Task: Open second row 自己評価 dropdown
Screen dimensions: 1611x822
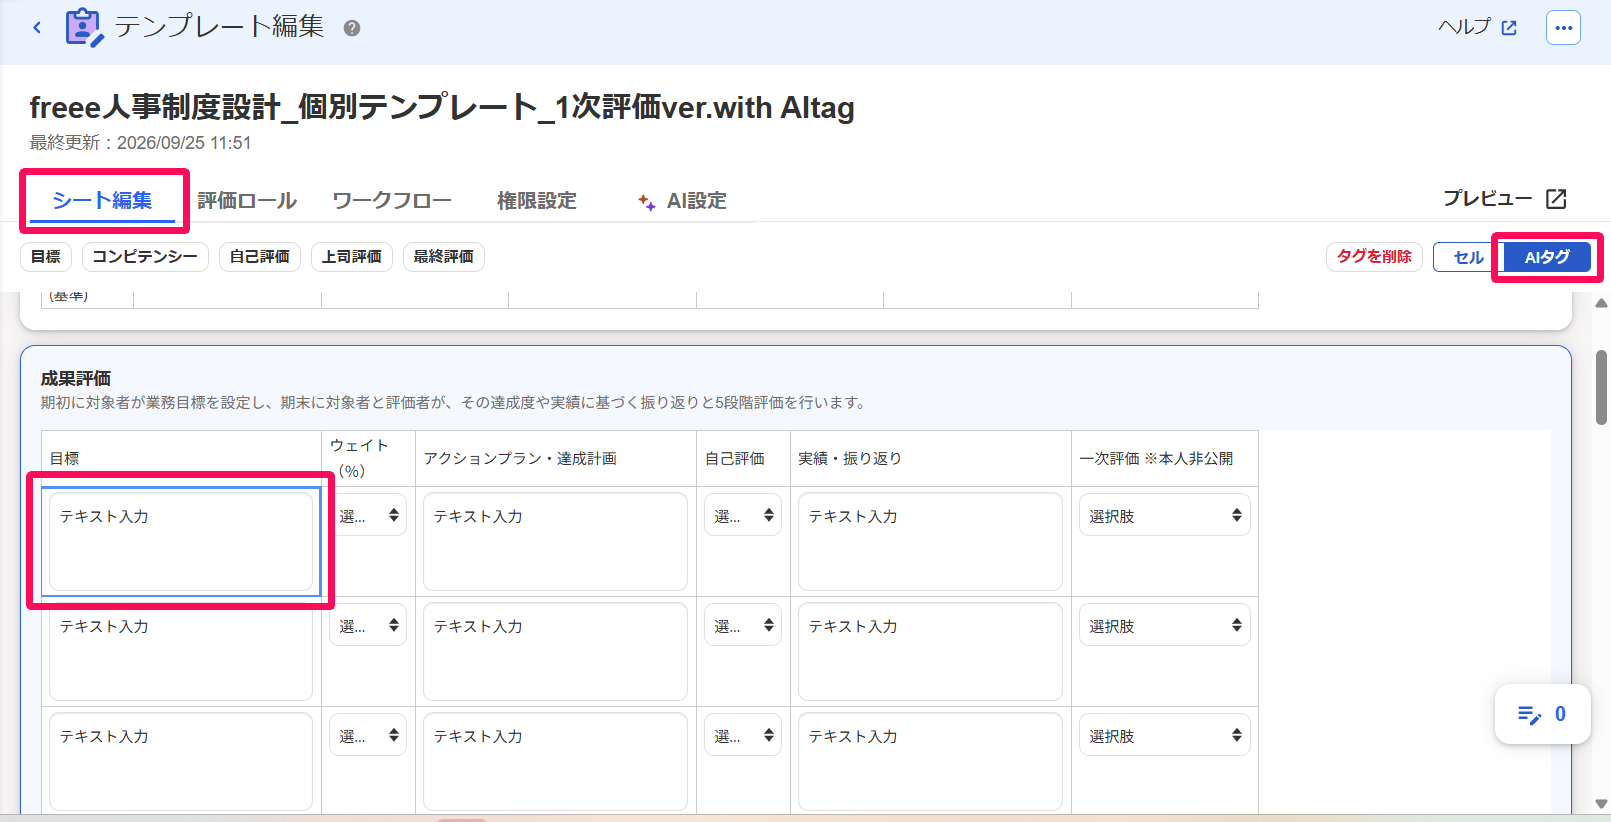Action: [743, 625]
